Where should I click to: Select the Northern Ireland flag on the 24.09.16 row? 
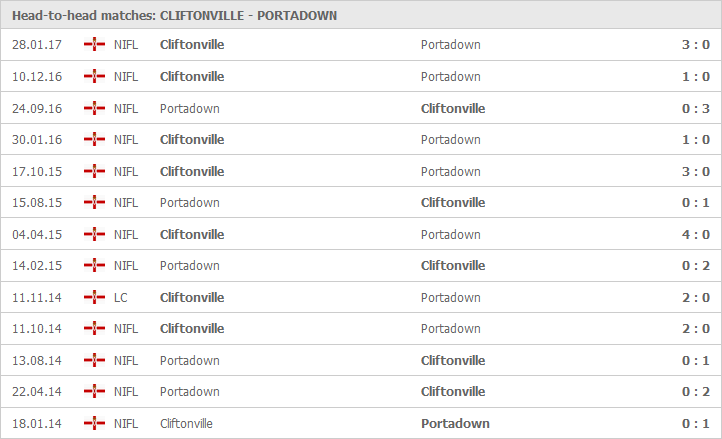click(94, 108)
